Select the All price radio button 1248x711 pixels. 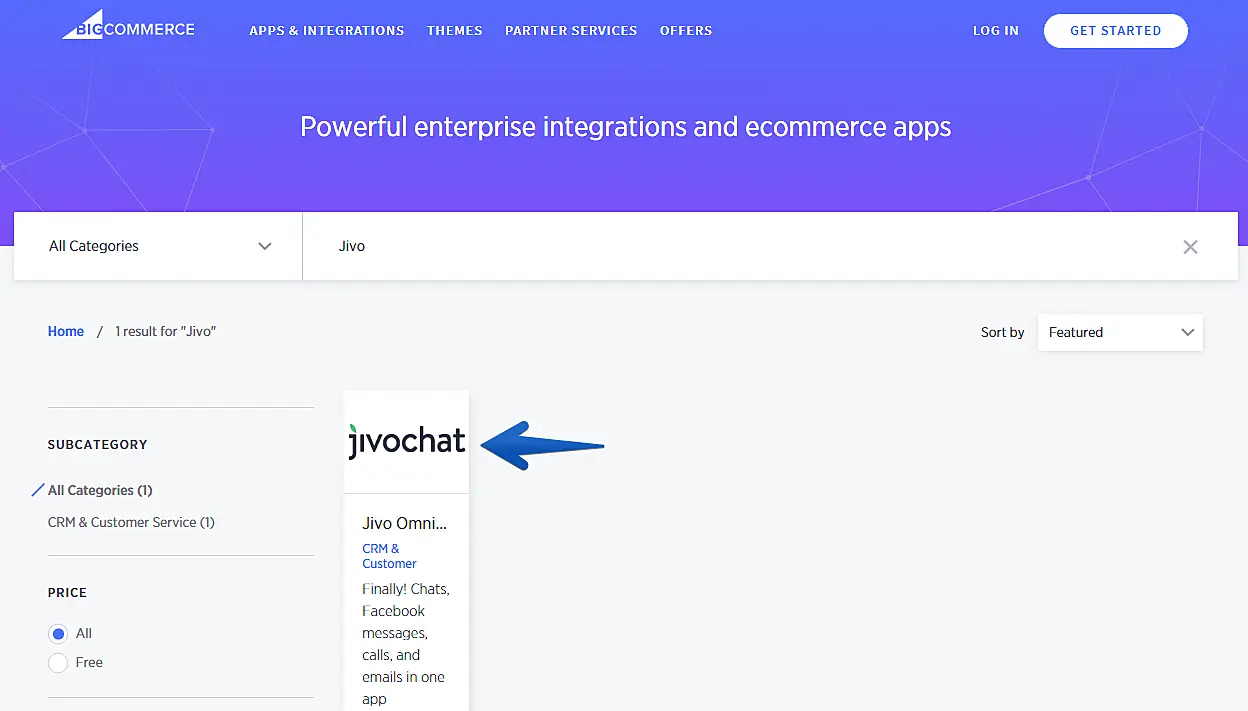pyautogui.click(x=58, y=633)
